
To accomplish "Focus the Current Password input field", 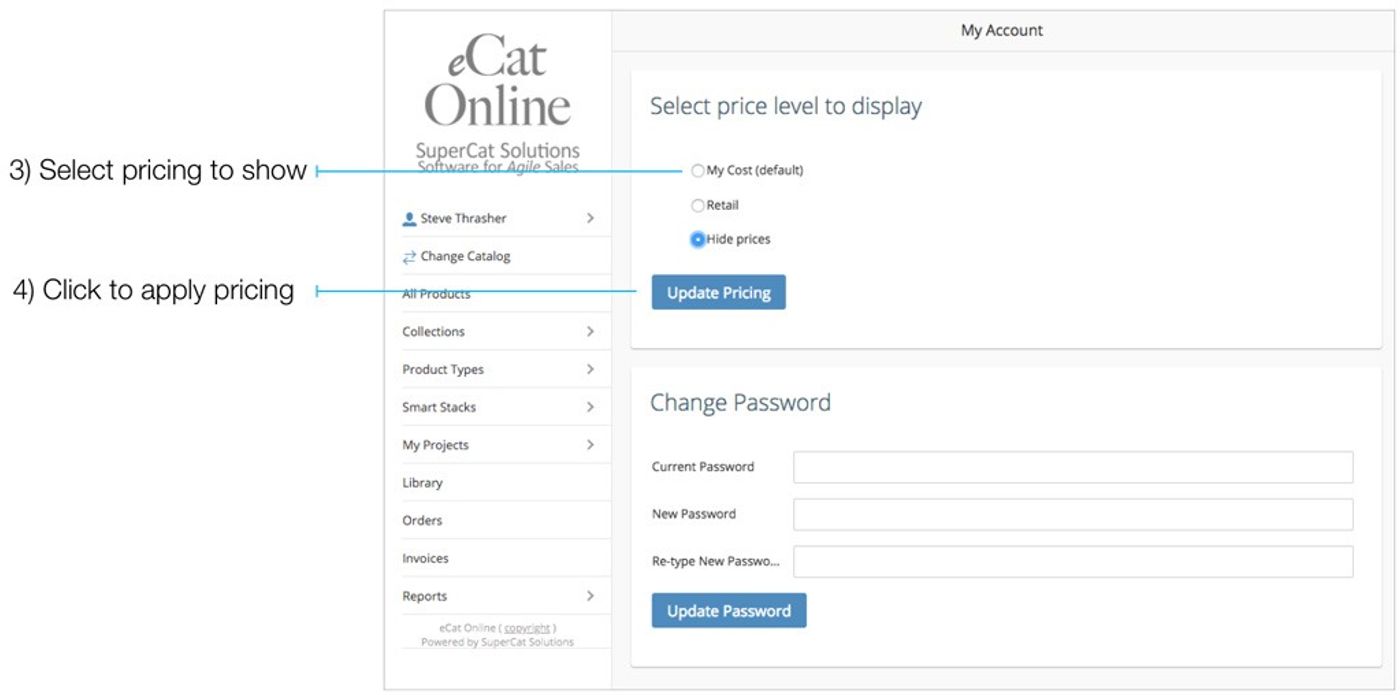I will click(1073, 467).
